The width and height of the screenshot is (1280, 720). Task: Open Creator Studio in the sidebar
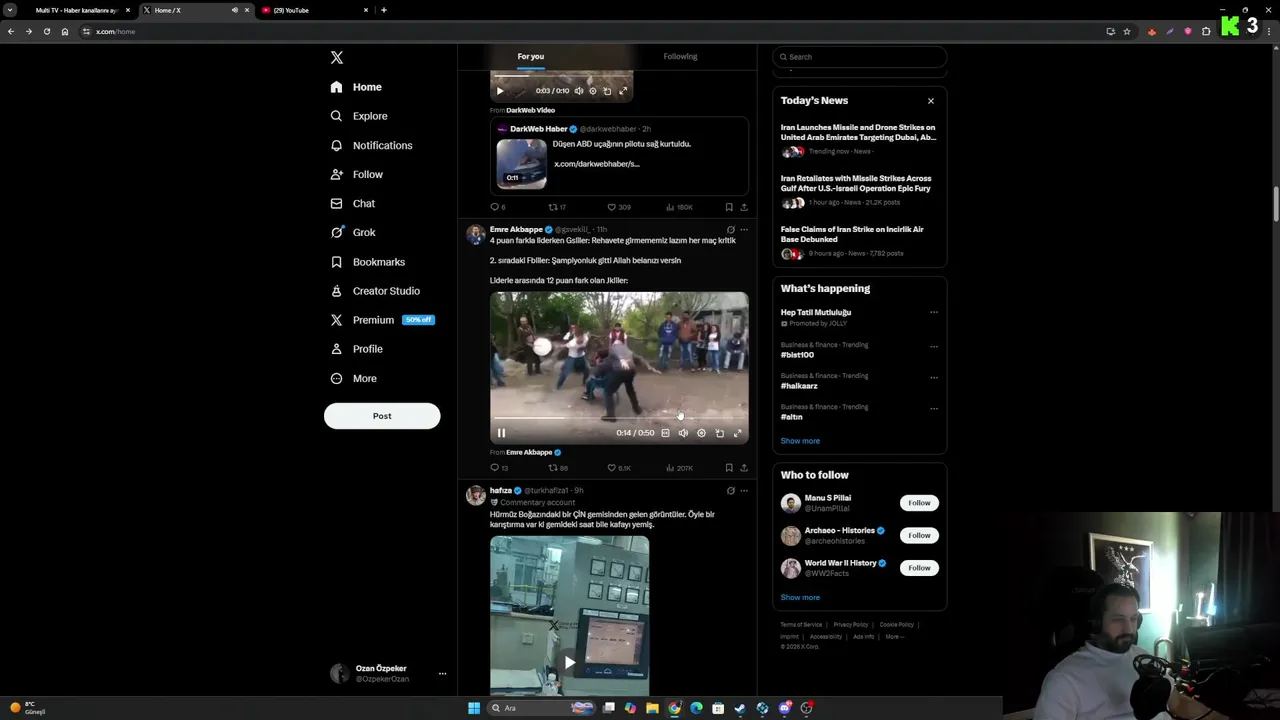point(375,291)
